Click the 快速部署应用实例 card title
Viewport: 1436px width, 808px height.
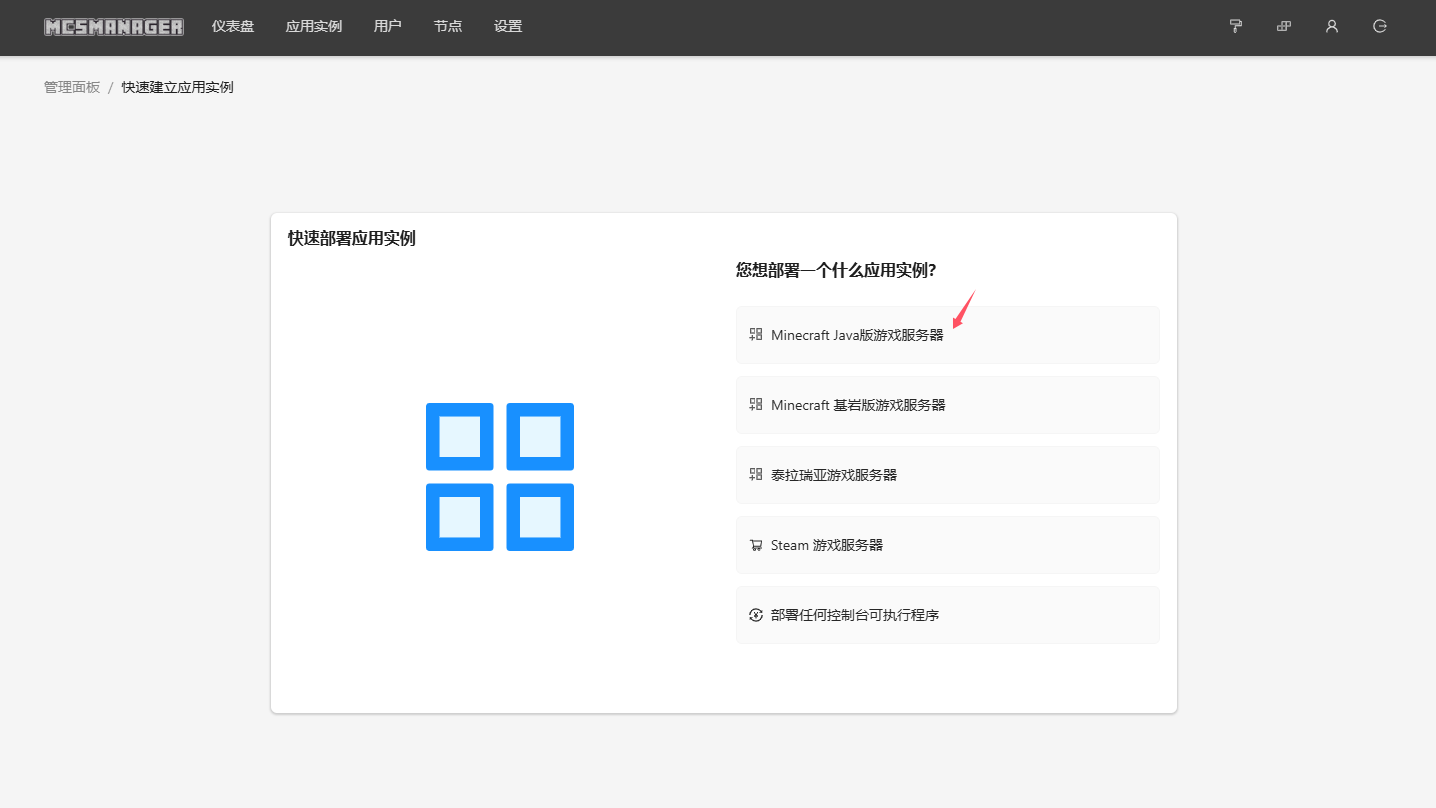point(352,238)
